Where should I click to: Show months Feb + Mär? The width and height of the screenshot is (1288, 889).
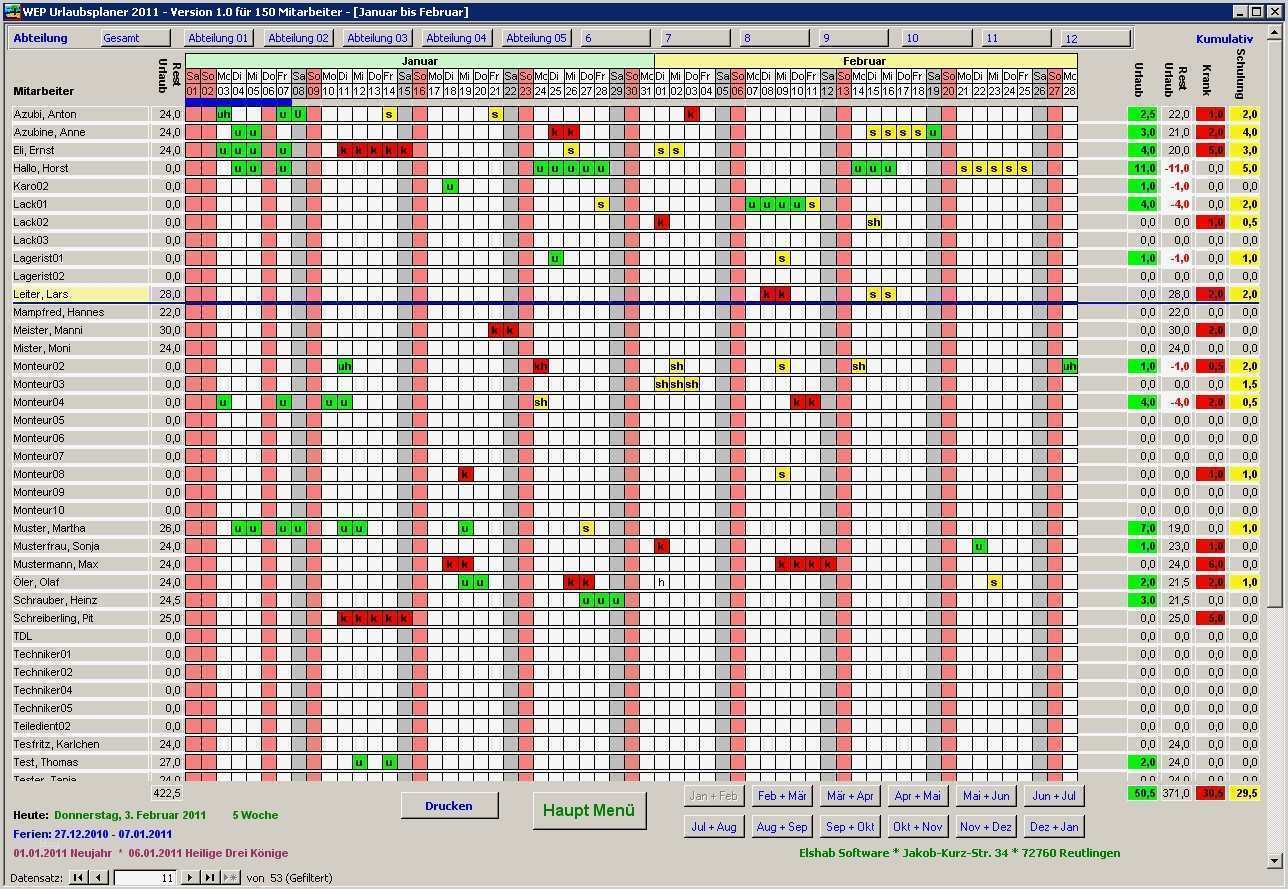(x=781, y=796)
